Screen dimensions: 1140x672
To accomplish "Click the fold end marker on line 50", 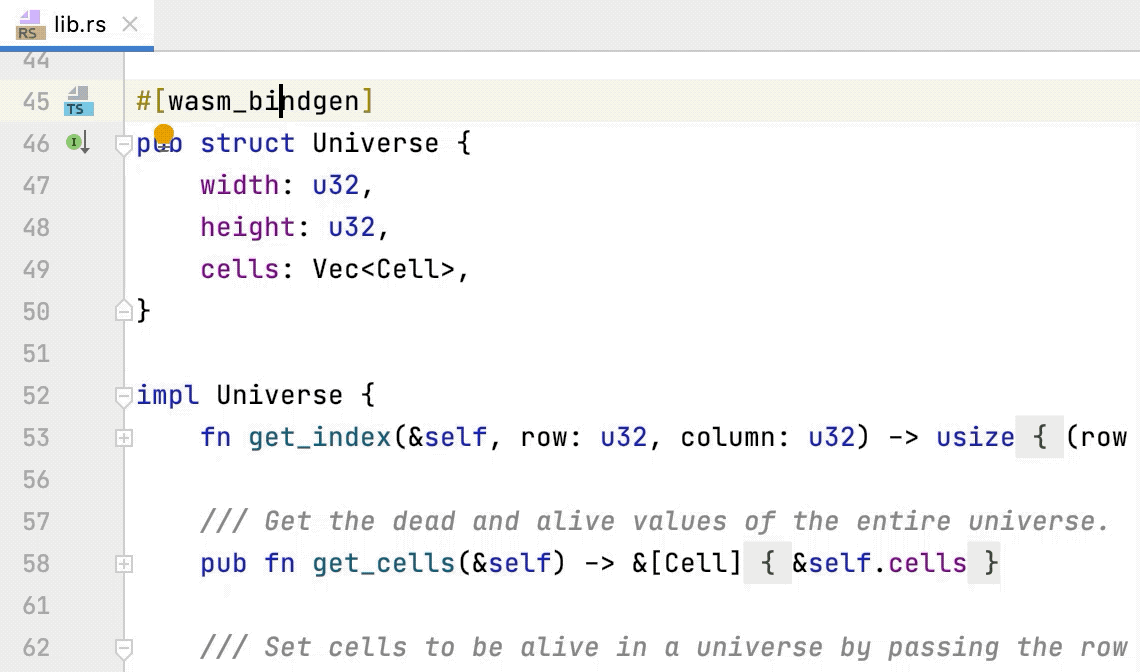I will (124, 311).
